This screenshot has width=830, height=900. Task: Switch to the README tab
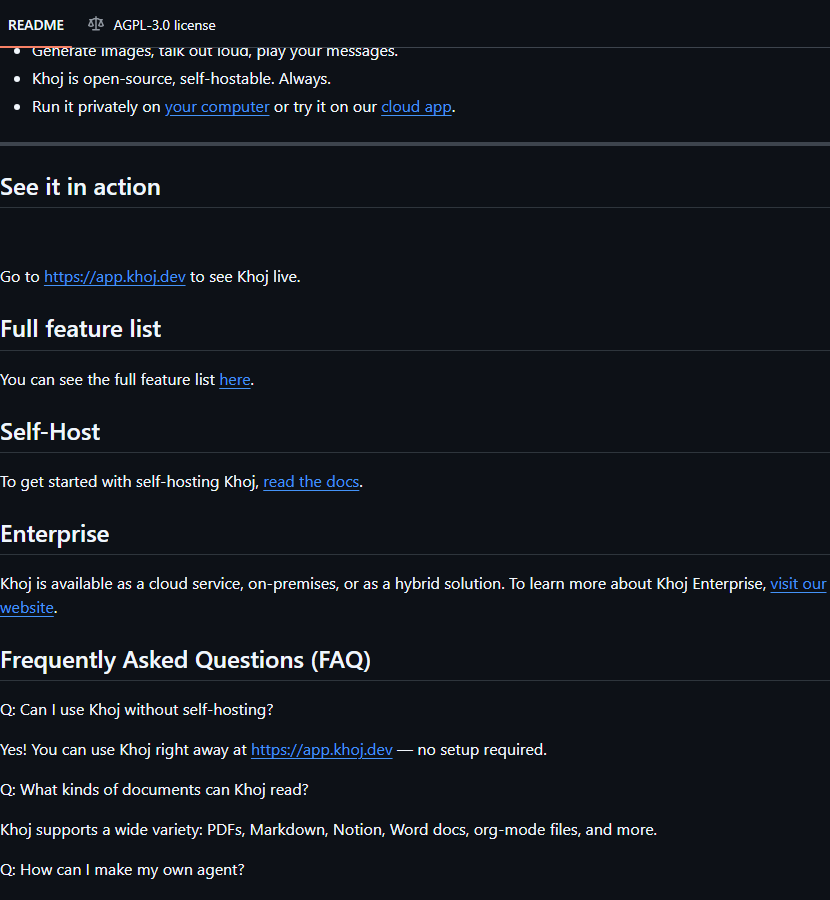[36, 25]
